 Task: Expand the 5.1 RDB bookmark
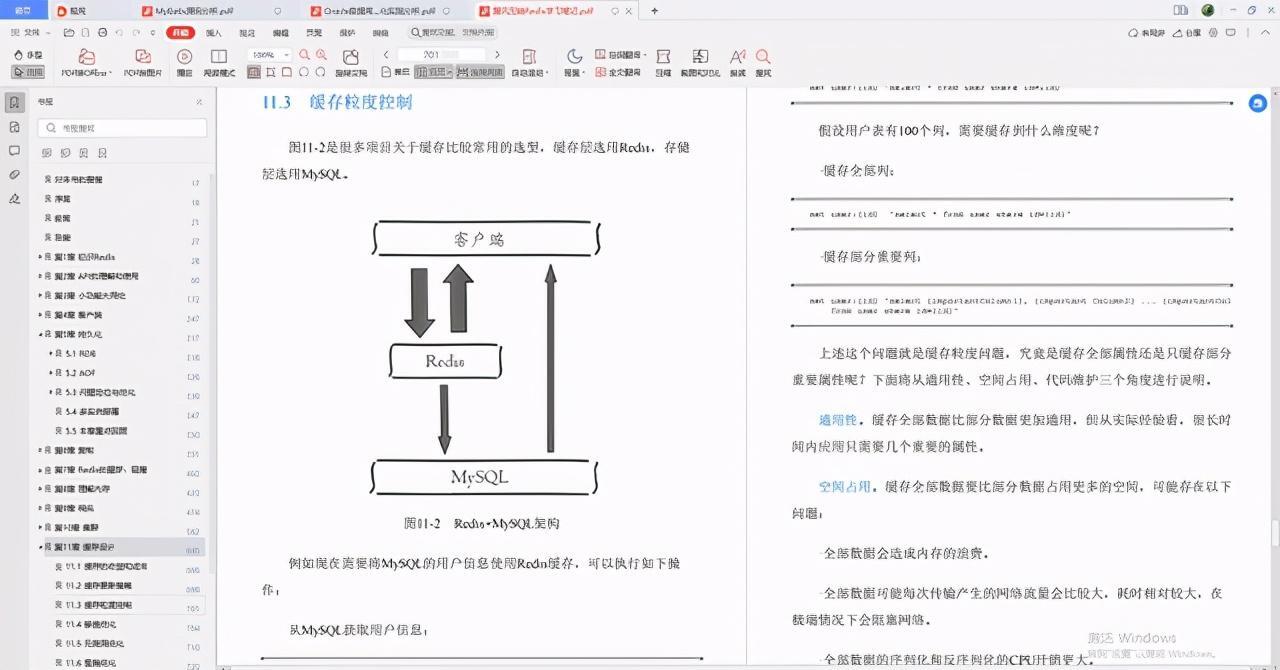(x=52, y=354)
